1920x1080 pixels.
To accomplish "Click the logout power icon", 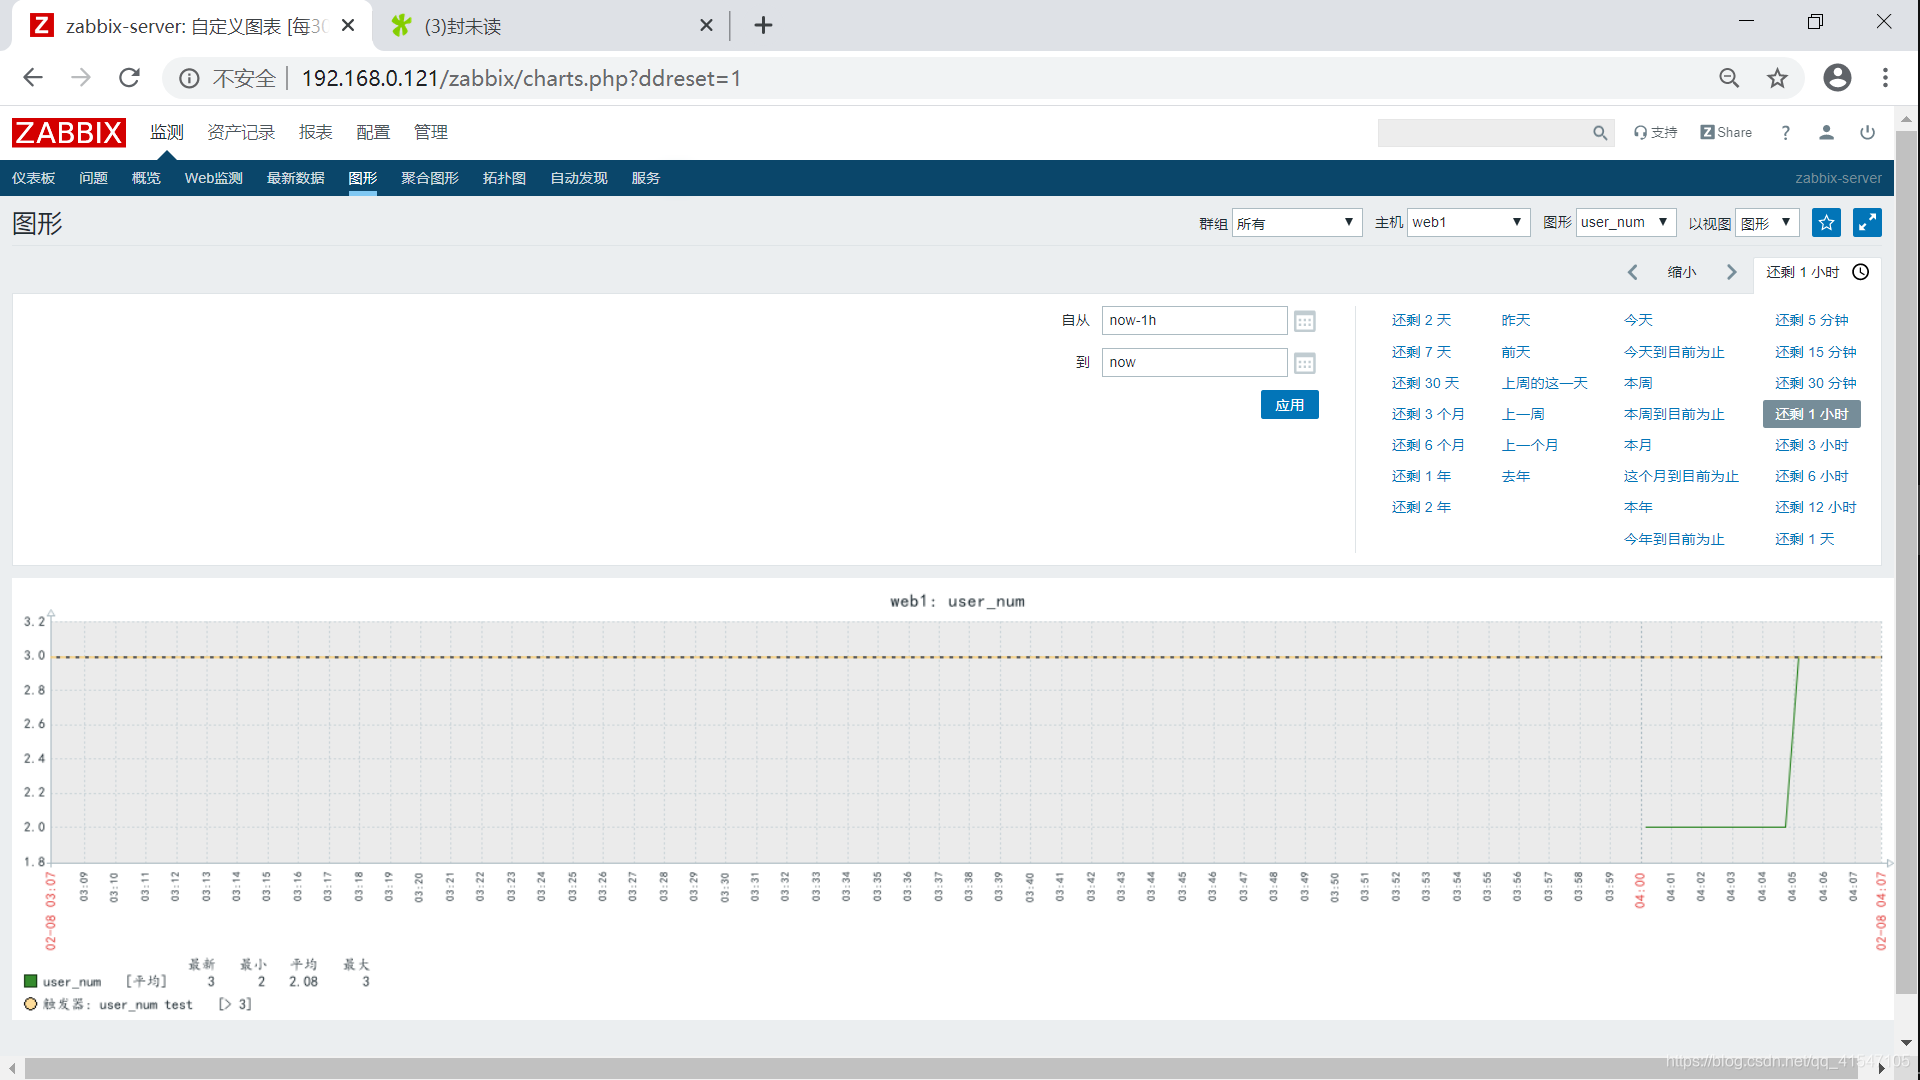I will [1867, 132].
